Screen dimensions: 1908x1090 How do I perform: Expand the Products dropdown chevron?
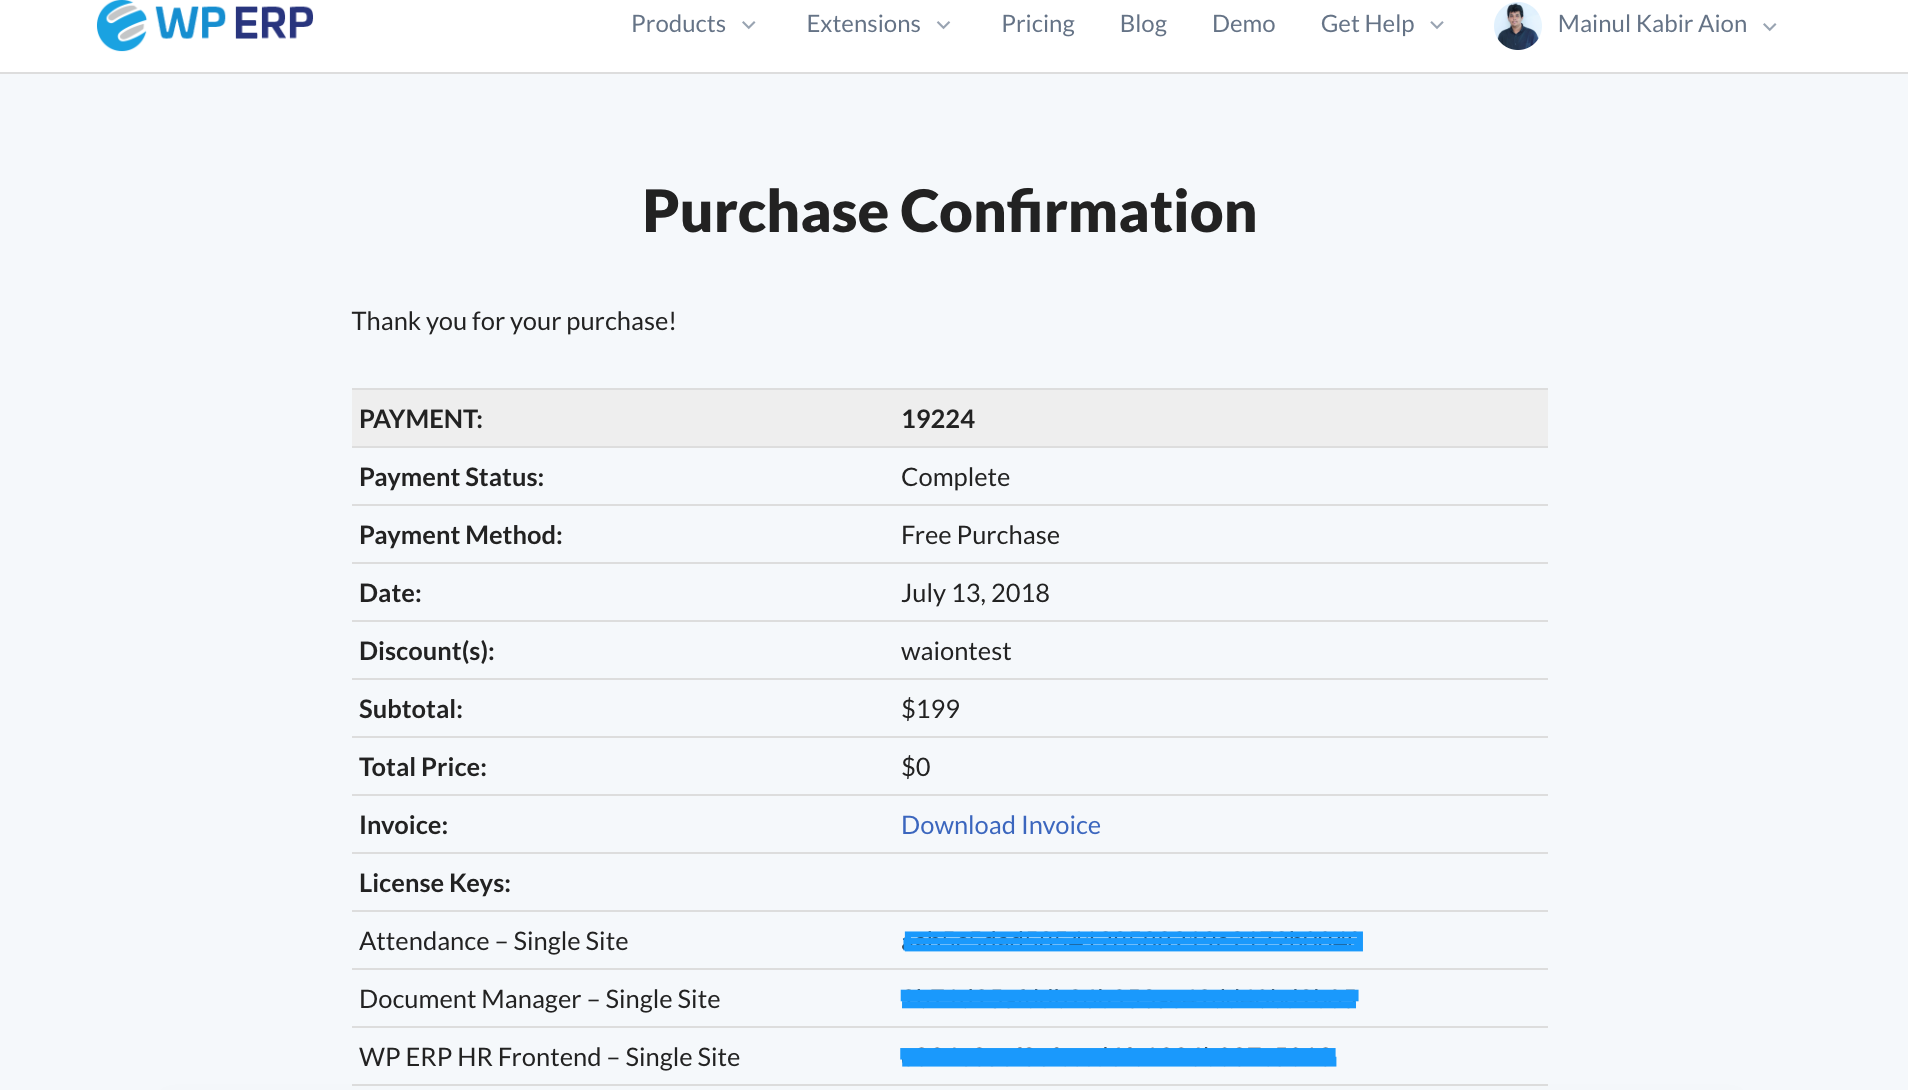[x=748, y=26]
